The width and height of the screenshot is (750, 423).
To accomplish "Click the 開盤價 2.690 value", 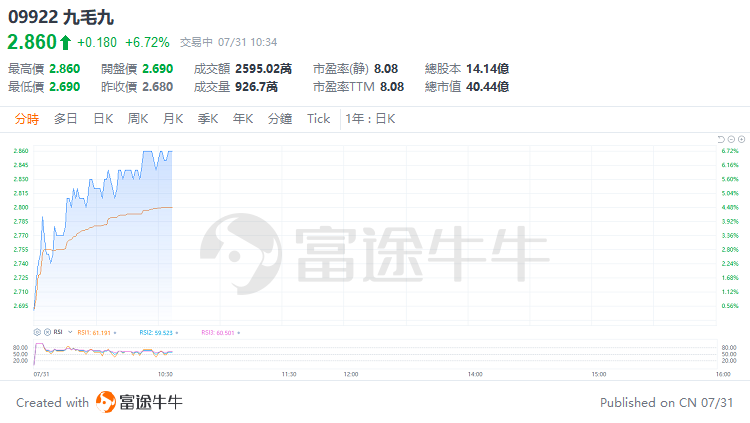I will pyautogui.click(x=157, y=69).
